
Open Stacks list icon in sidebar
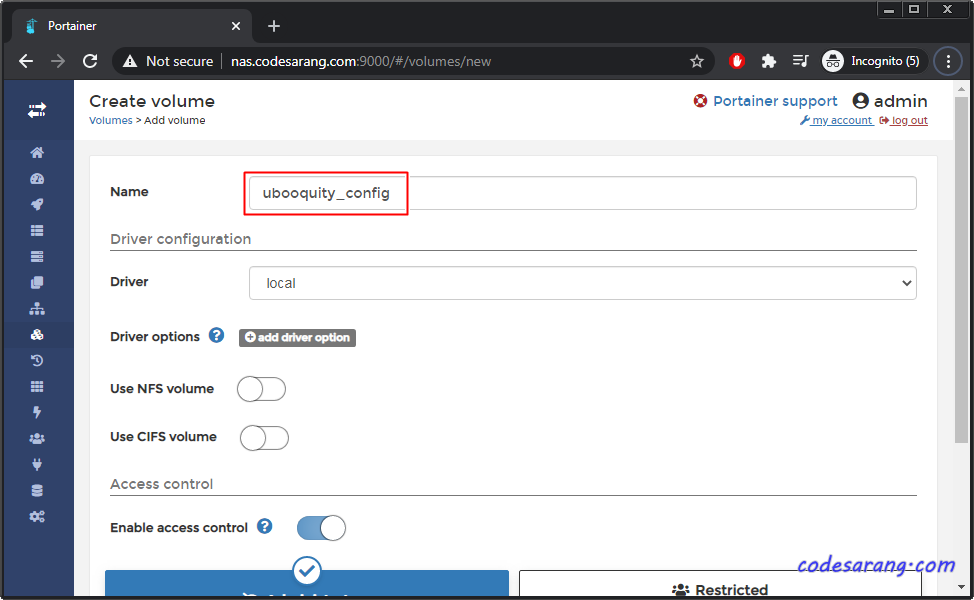pyautogui.click(x=37, y=230)
